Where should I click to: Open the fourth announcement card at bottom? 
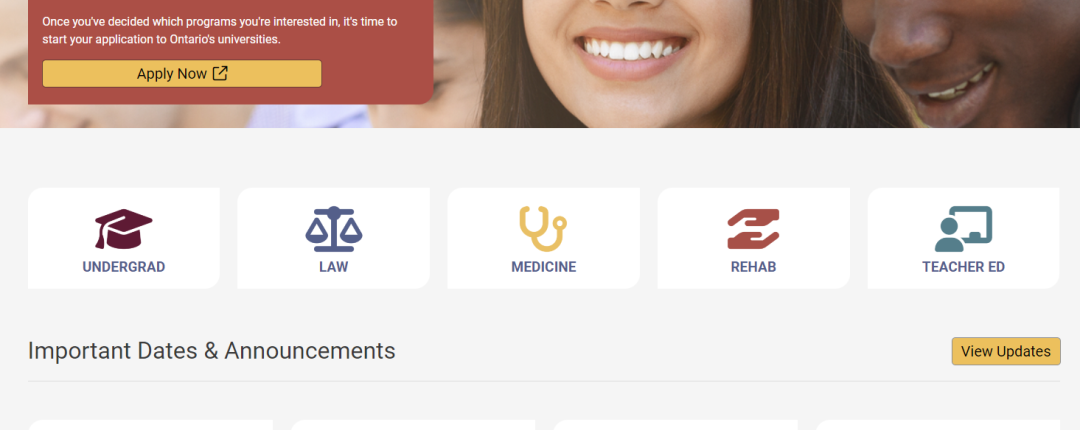[937, 425]
